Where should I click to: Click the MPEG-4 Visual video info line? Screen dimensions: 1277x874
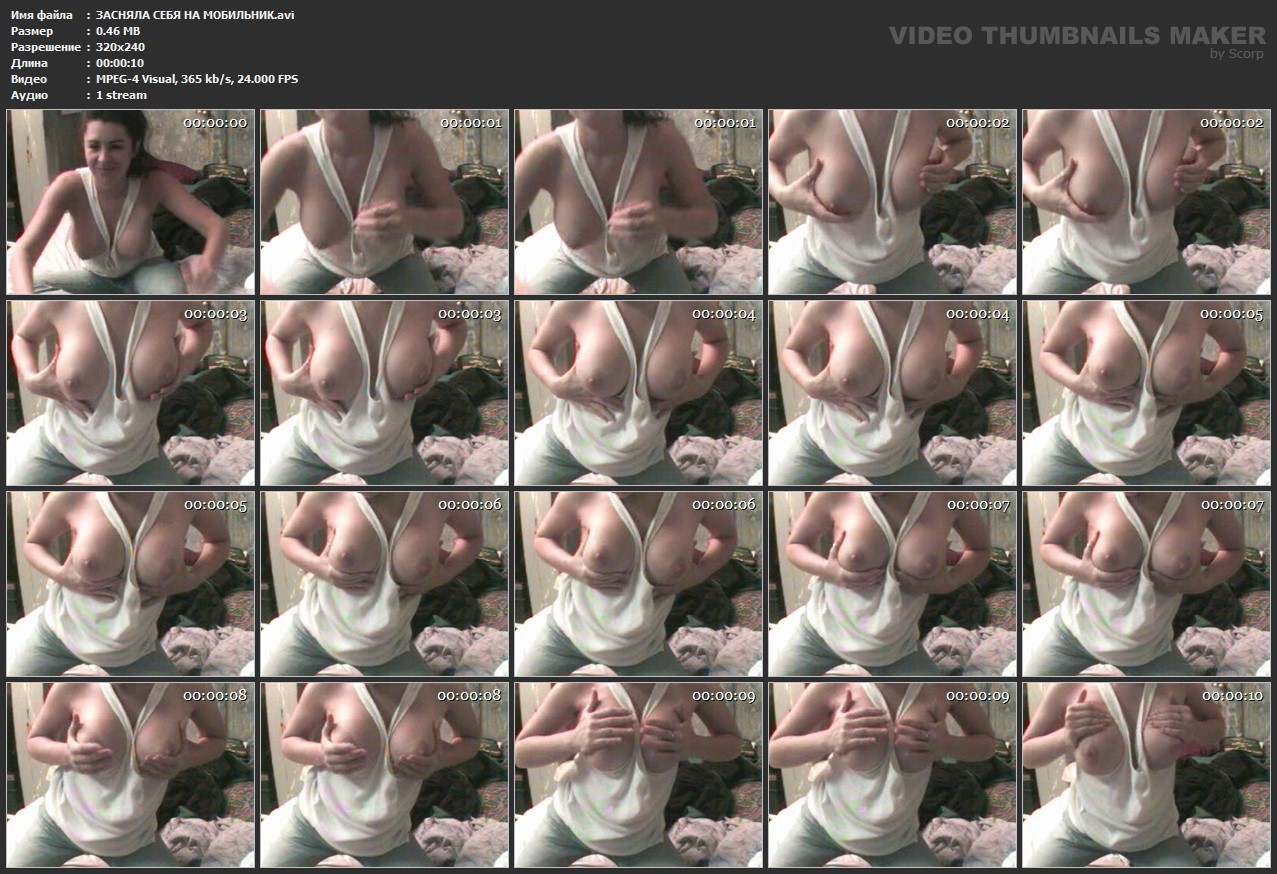(197, 79)
